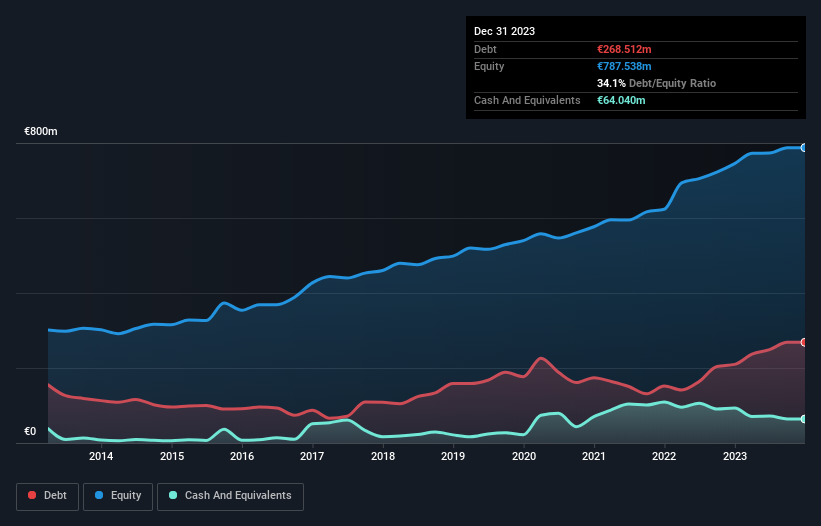Click the Dec 31 2023 tooltip date
This screenshot has width=821, height=526.
[504, 31]
